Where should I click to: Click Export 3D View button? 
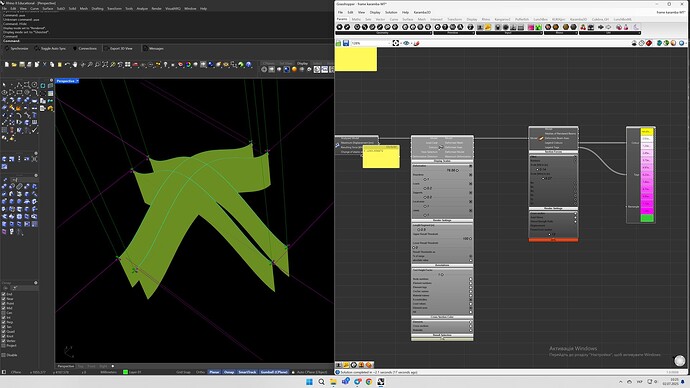click(118, 48)
